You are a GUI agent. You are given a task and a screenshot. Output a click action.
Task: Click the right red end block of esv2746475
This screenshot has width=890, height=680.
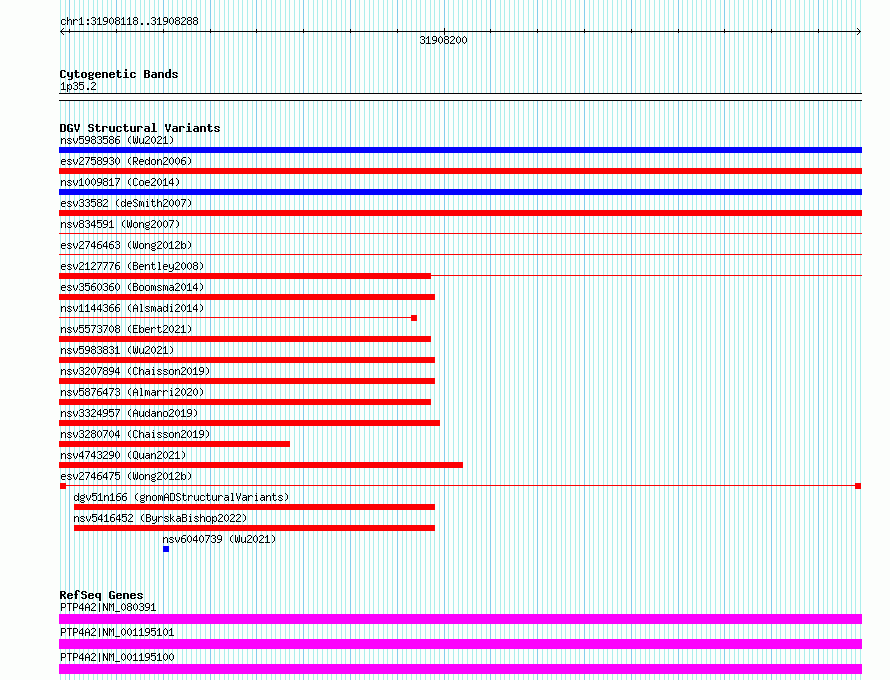pyautogui.click(x=858, y=486)
